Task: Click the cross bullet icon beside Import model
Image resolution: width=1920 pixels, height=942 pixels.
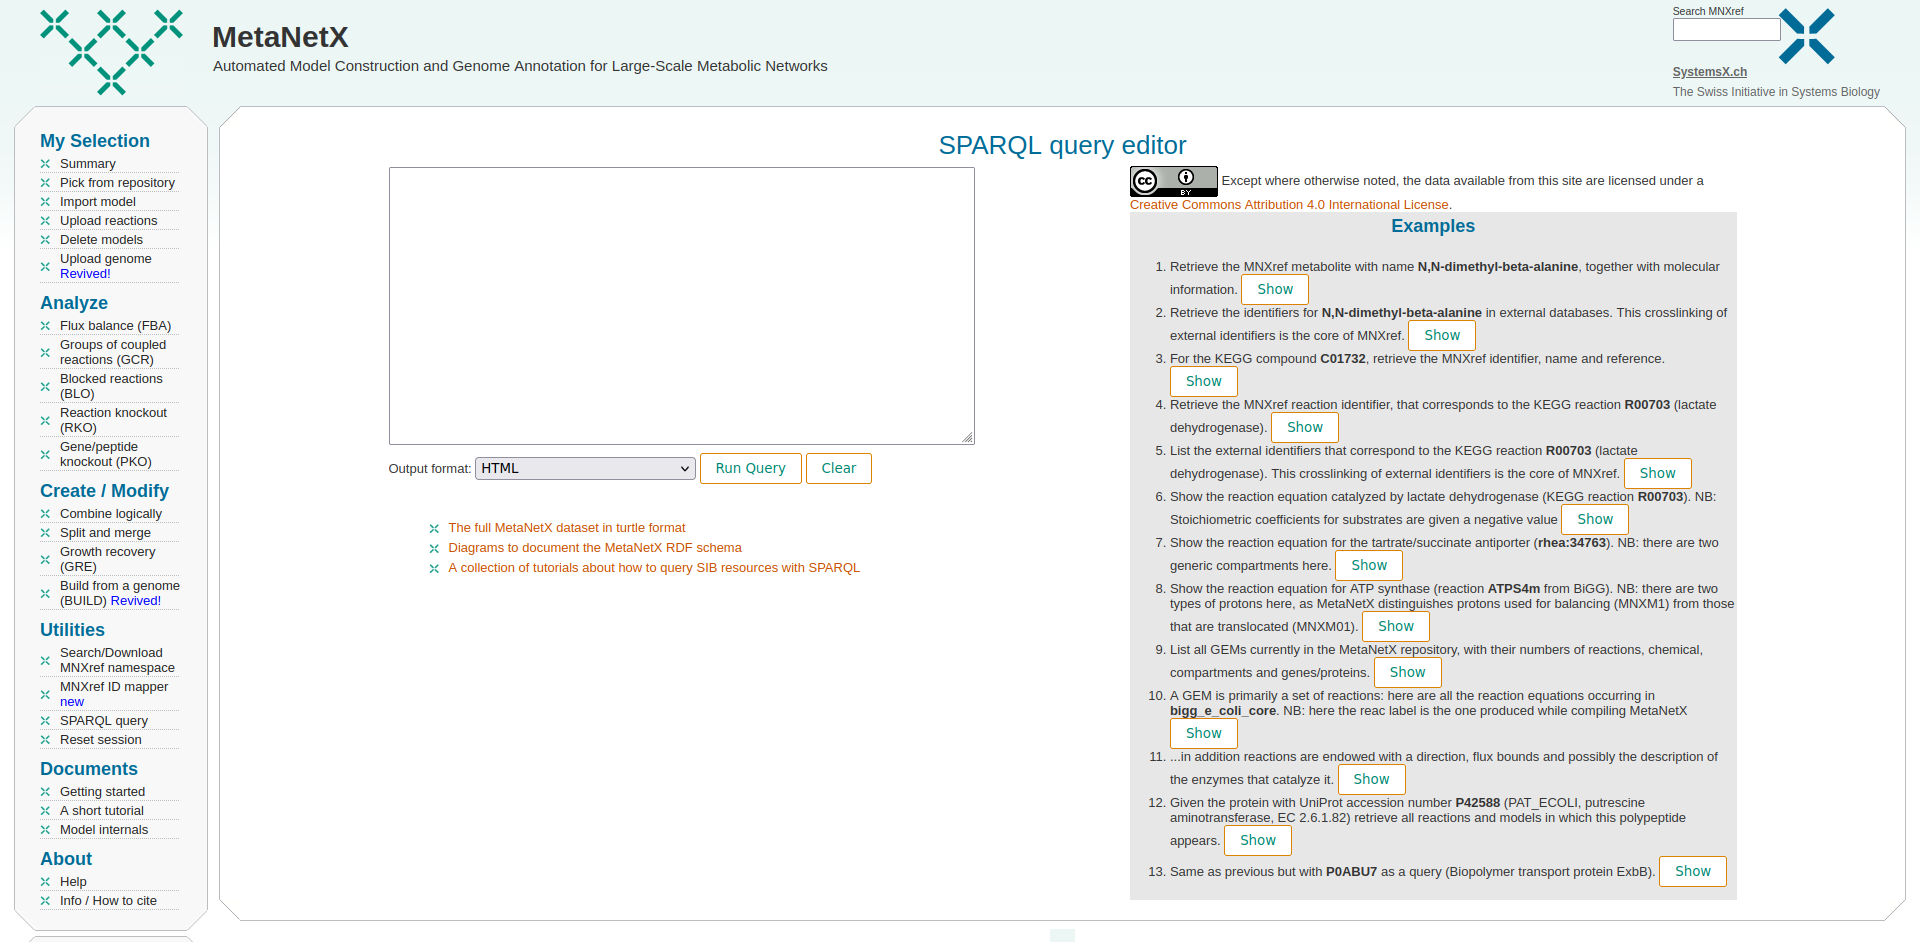Action: coord(45,202)
